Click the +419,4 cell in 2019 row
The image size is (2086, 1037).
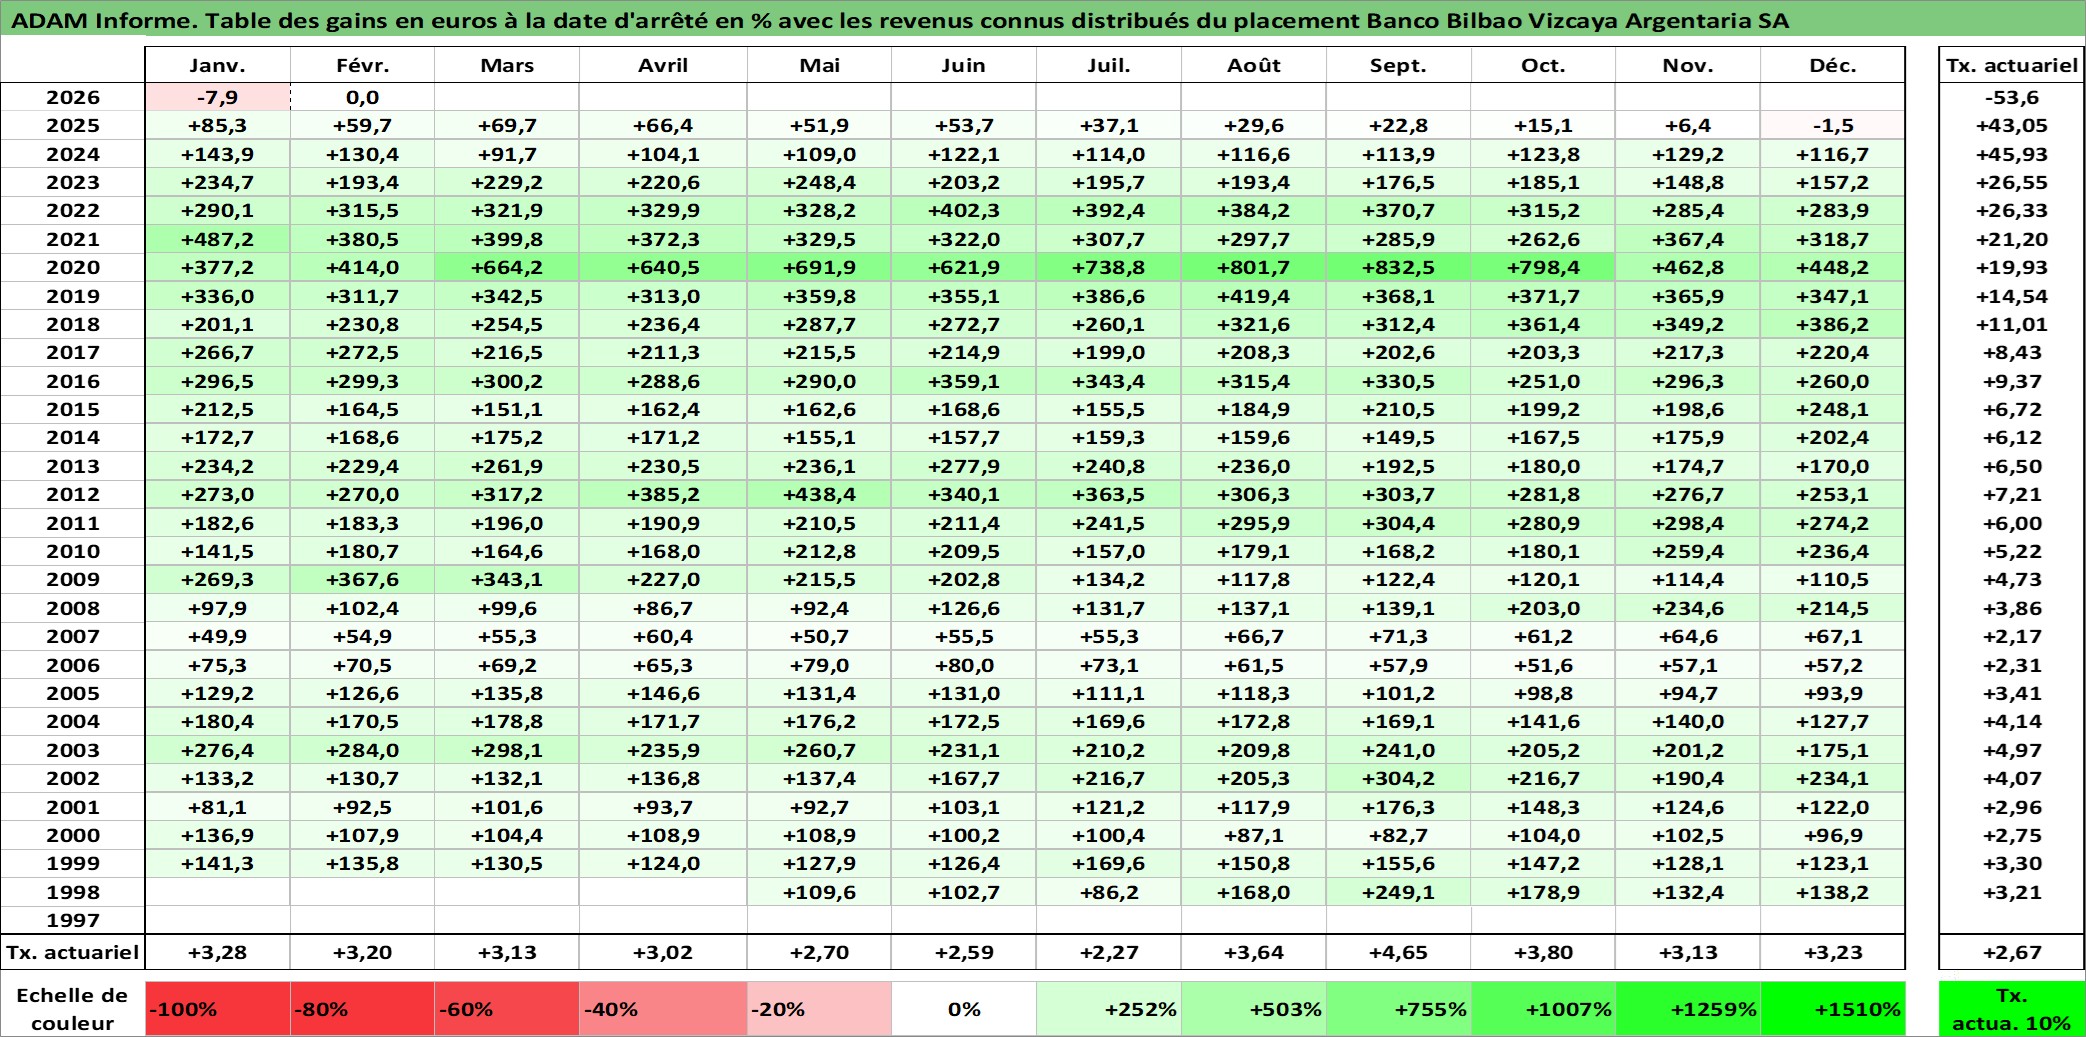pyautogui.click(x=1254, y=296)
